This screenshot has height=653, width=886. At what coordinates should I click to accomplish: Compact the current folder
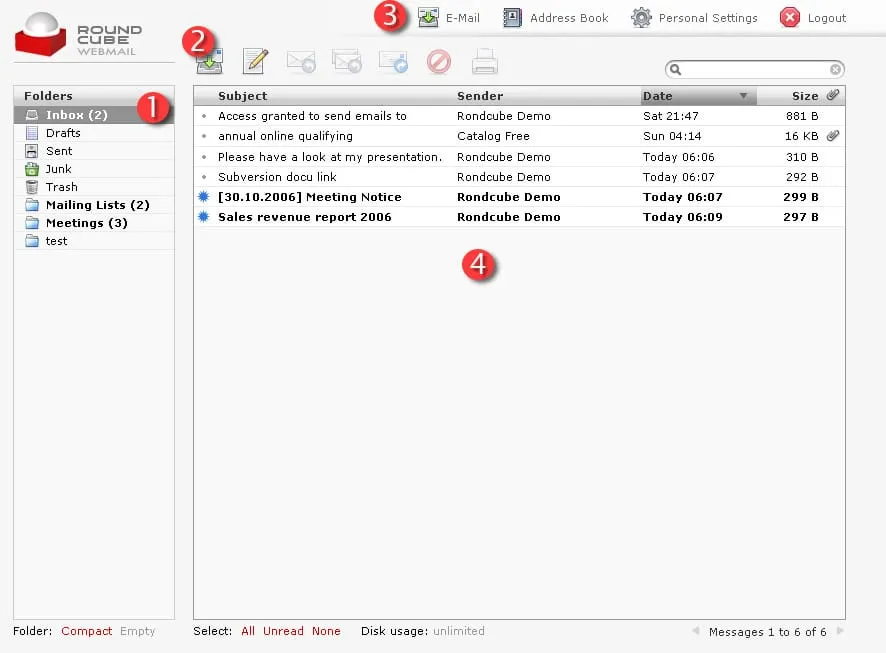coord(86,631)
